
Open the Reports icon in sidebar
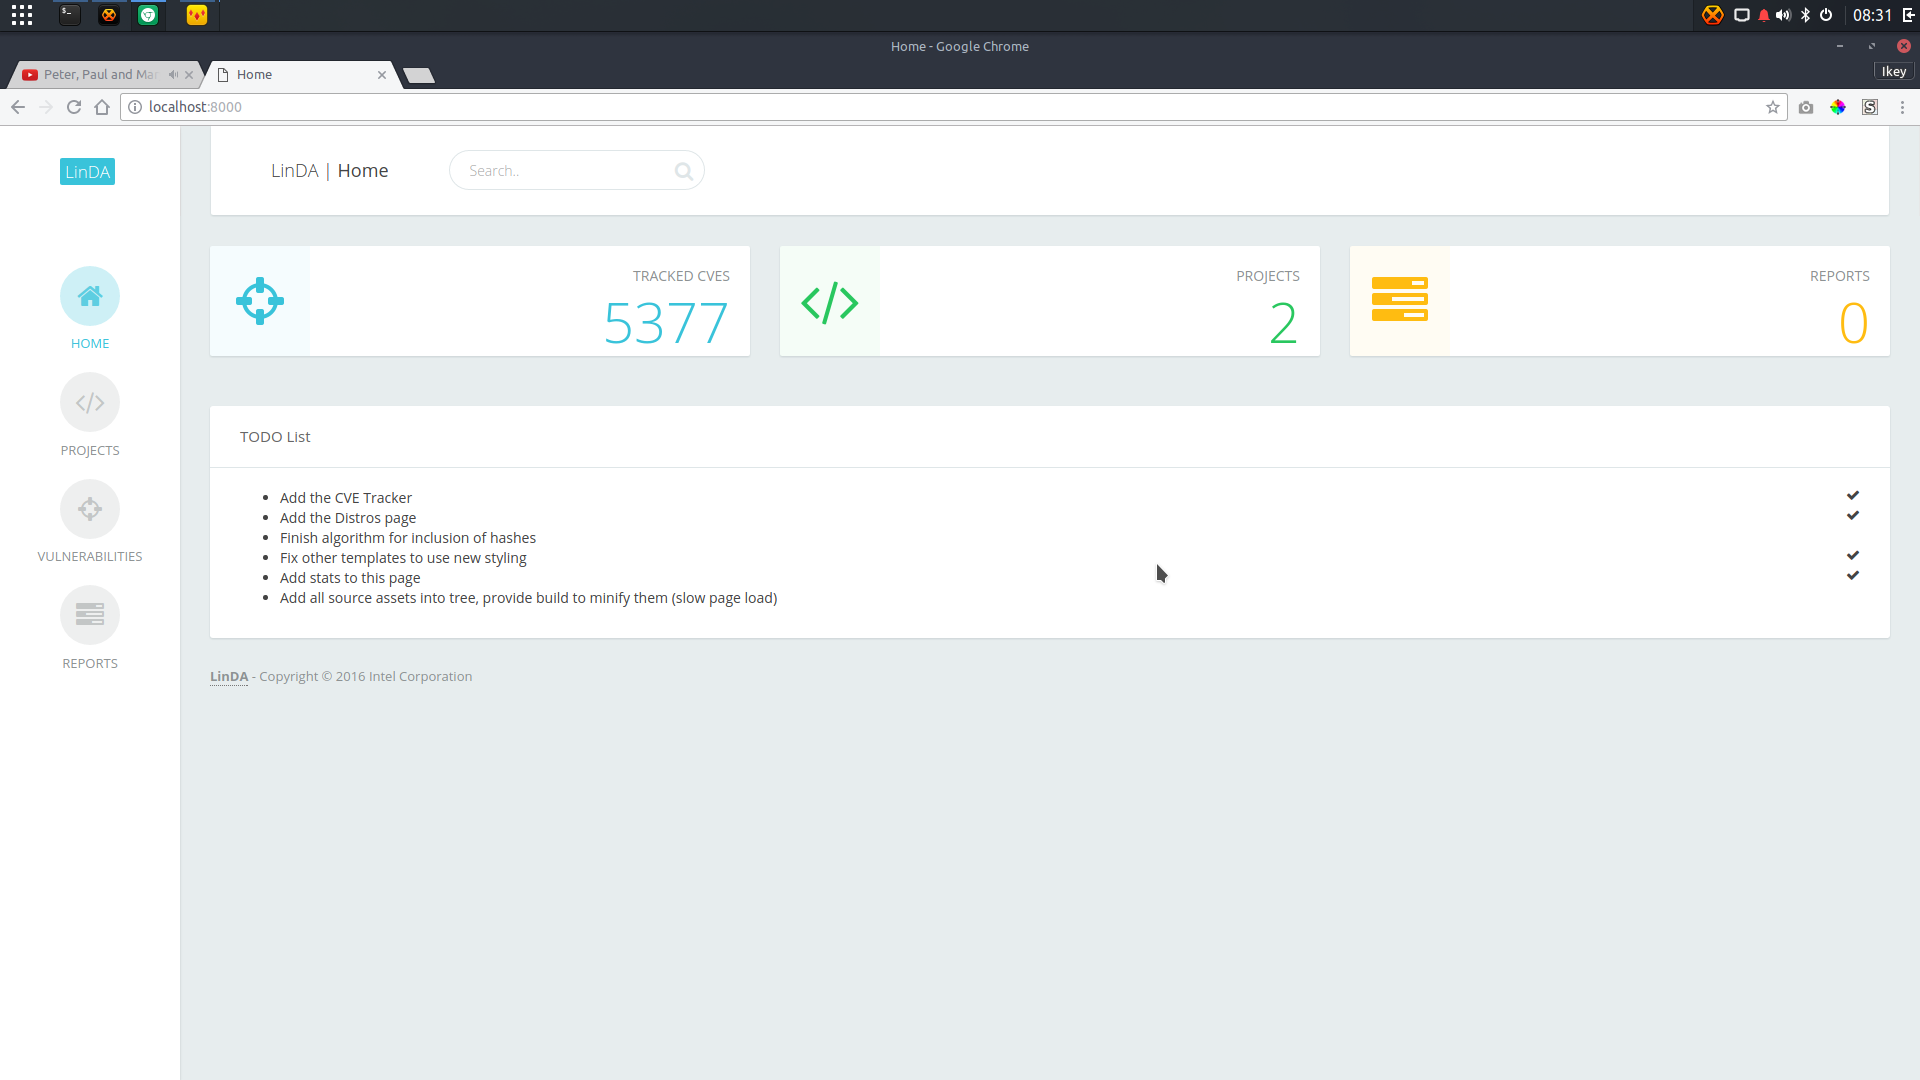[x=90, y=615]
